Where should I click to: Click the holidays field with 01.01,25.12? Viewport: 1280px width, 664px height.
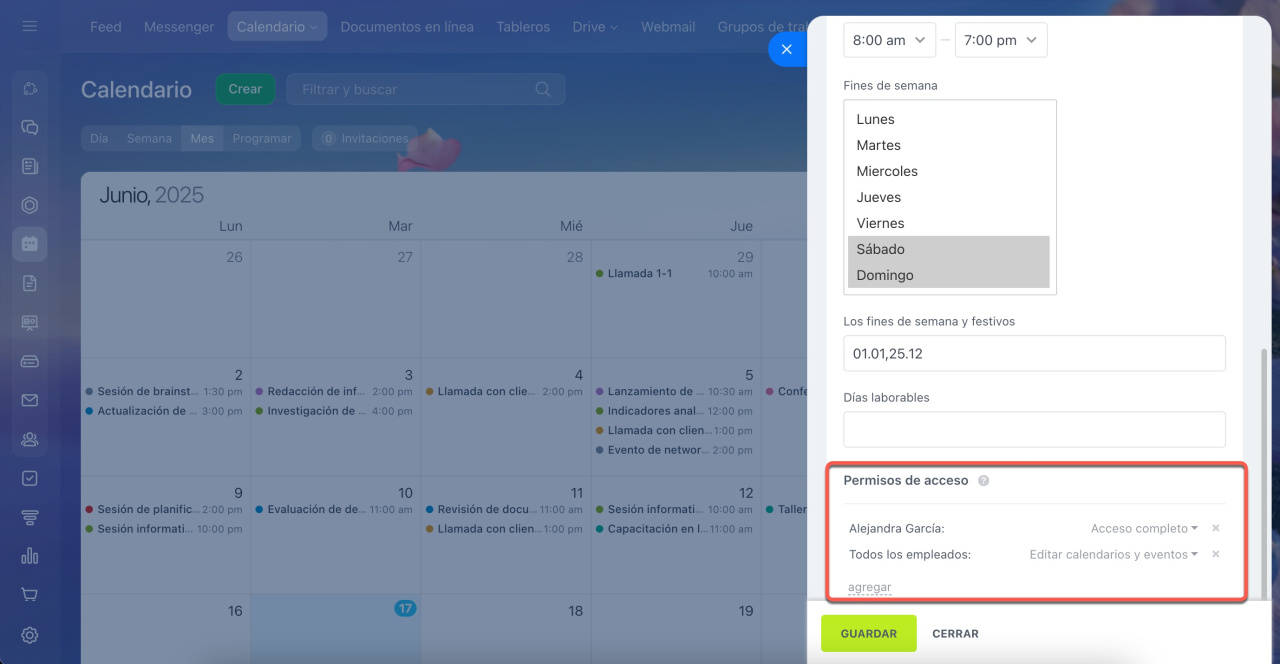pos(1034,354)
